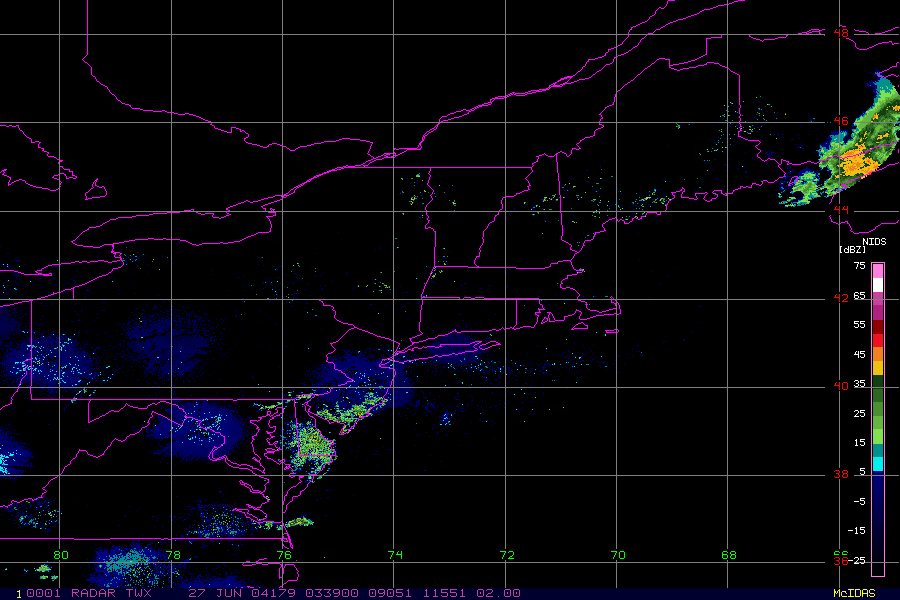Click the 45 value on the dBZ scale
This screenshot has height=600, width=900.
(859, 354)
